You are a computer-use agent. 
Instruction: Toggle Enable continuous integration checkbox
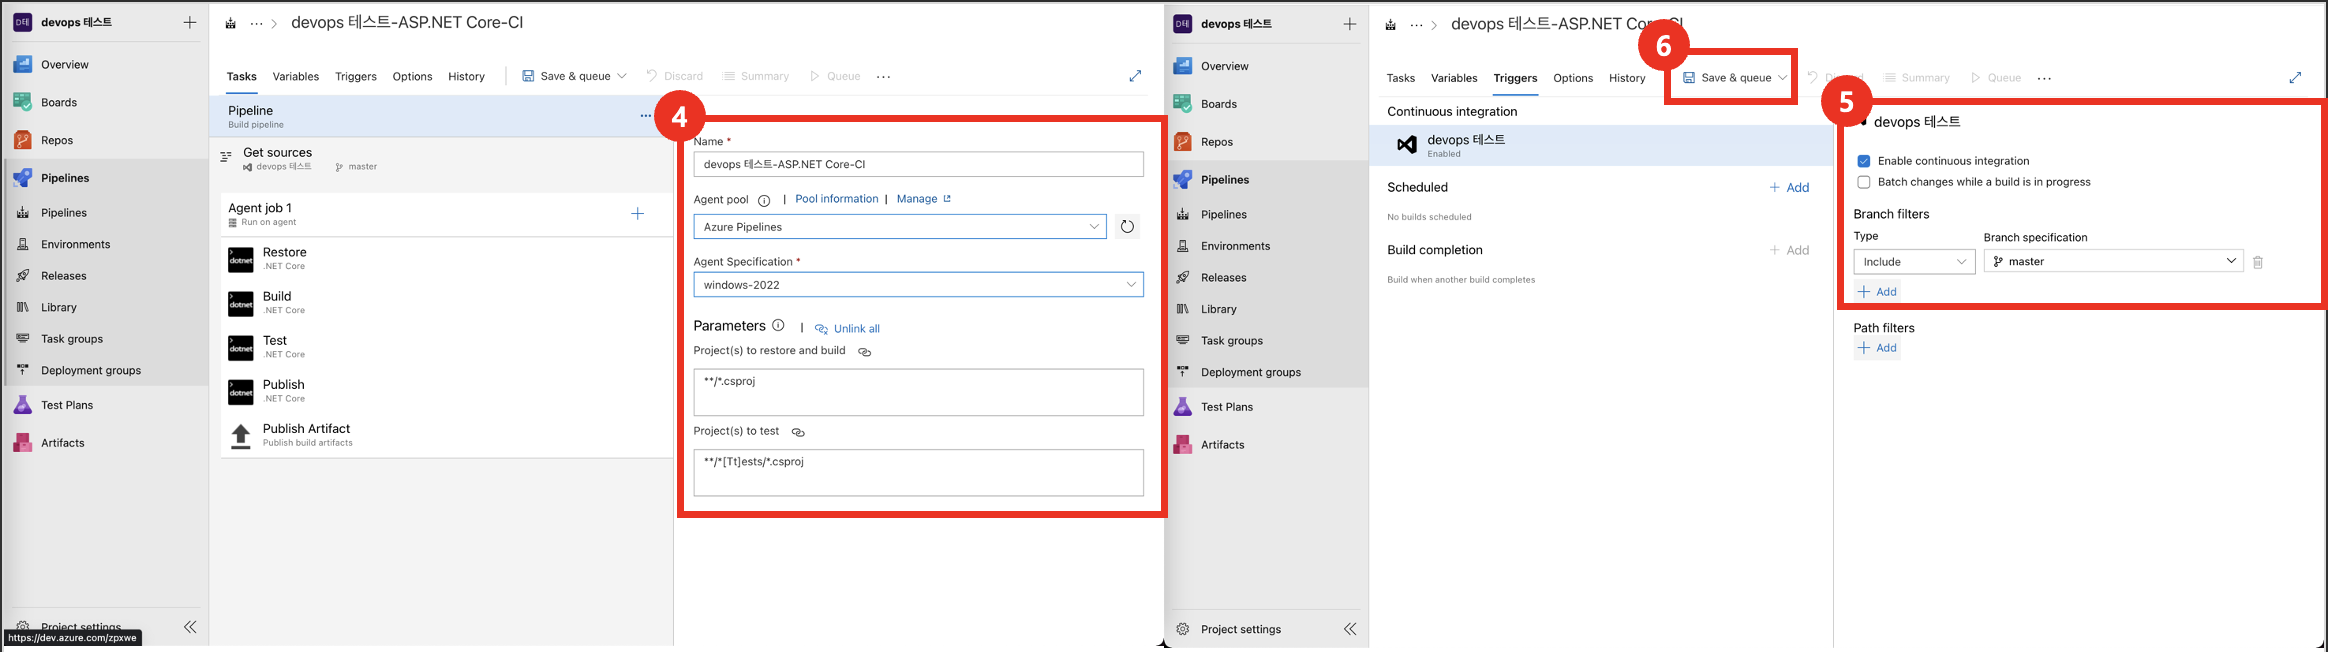tap(1864, 161)
